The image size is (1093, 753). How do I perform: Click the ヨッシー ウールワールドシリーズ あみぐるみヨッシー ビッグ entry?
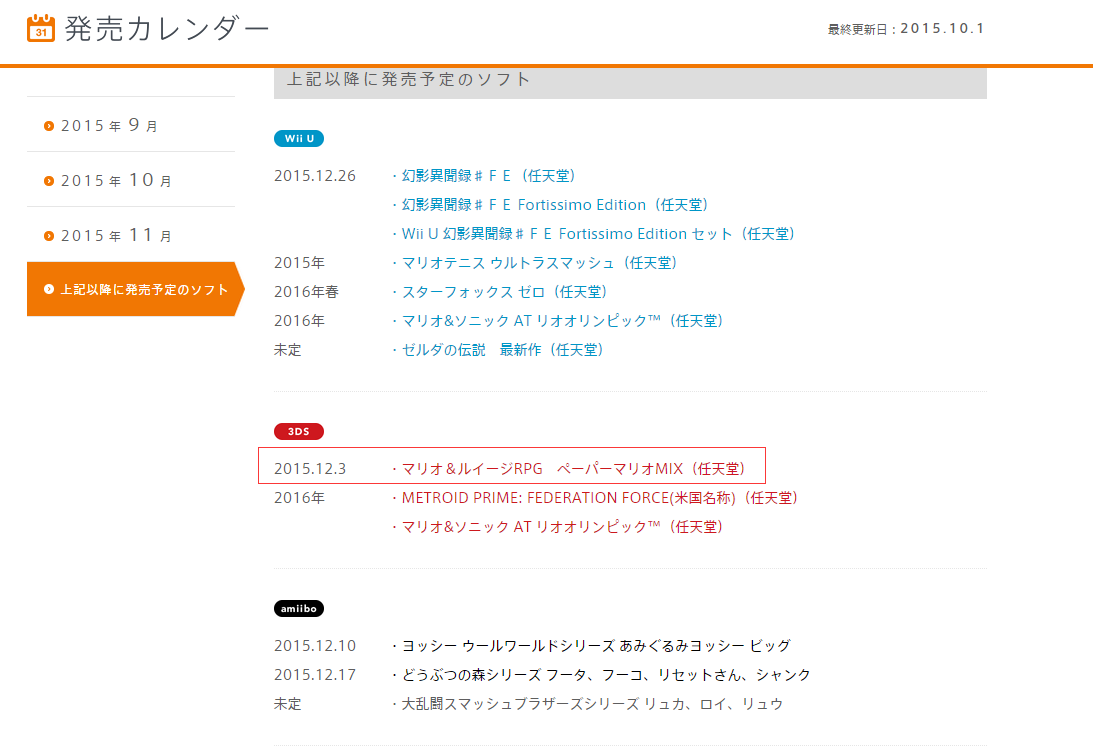[x=596, y=646]
